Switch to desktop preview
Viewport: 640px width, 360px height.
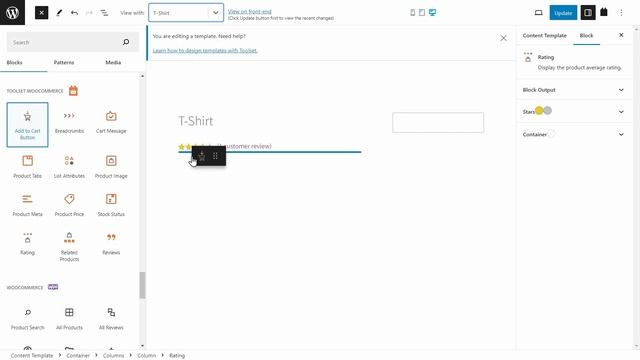pyautogui.click(x=432, y=13)
